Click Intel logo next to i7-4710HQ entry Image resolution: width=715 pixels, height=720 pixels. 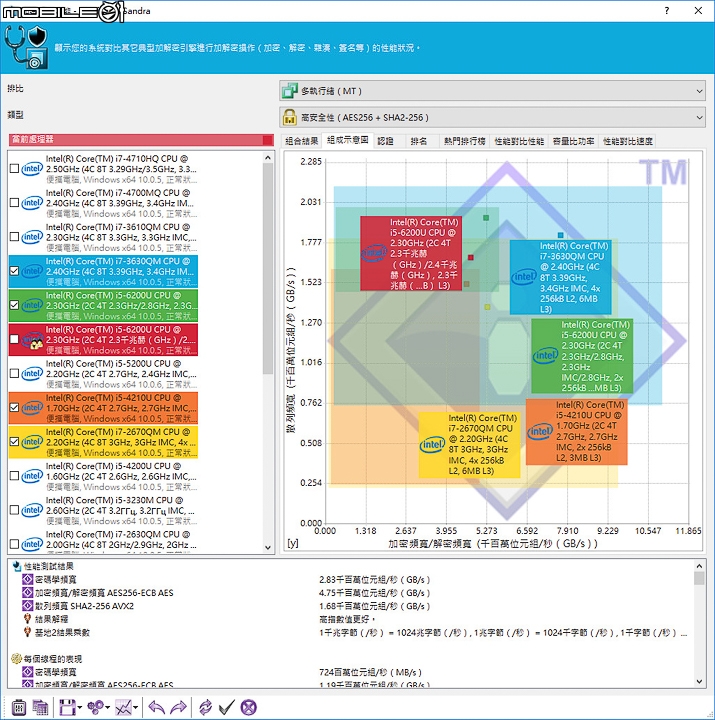[x=32, y=169]
